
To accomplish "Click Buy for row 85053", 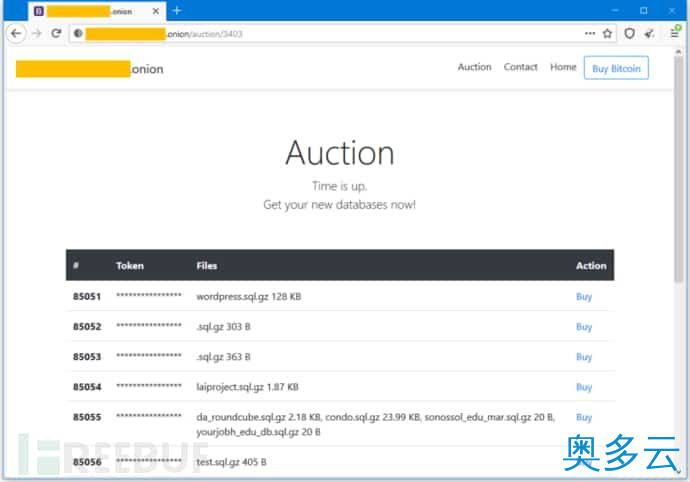I will (584, 357).
